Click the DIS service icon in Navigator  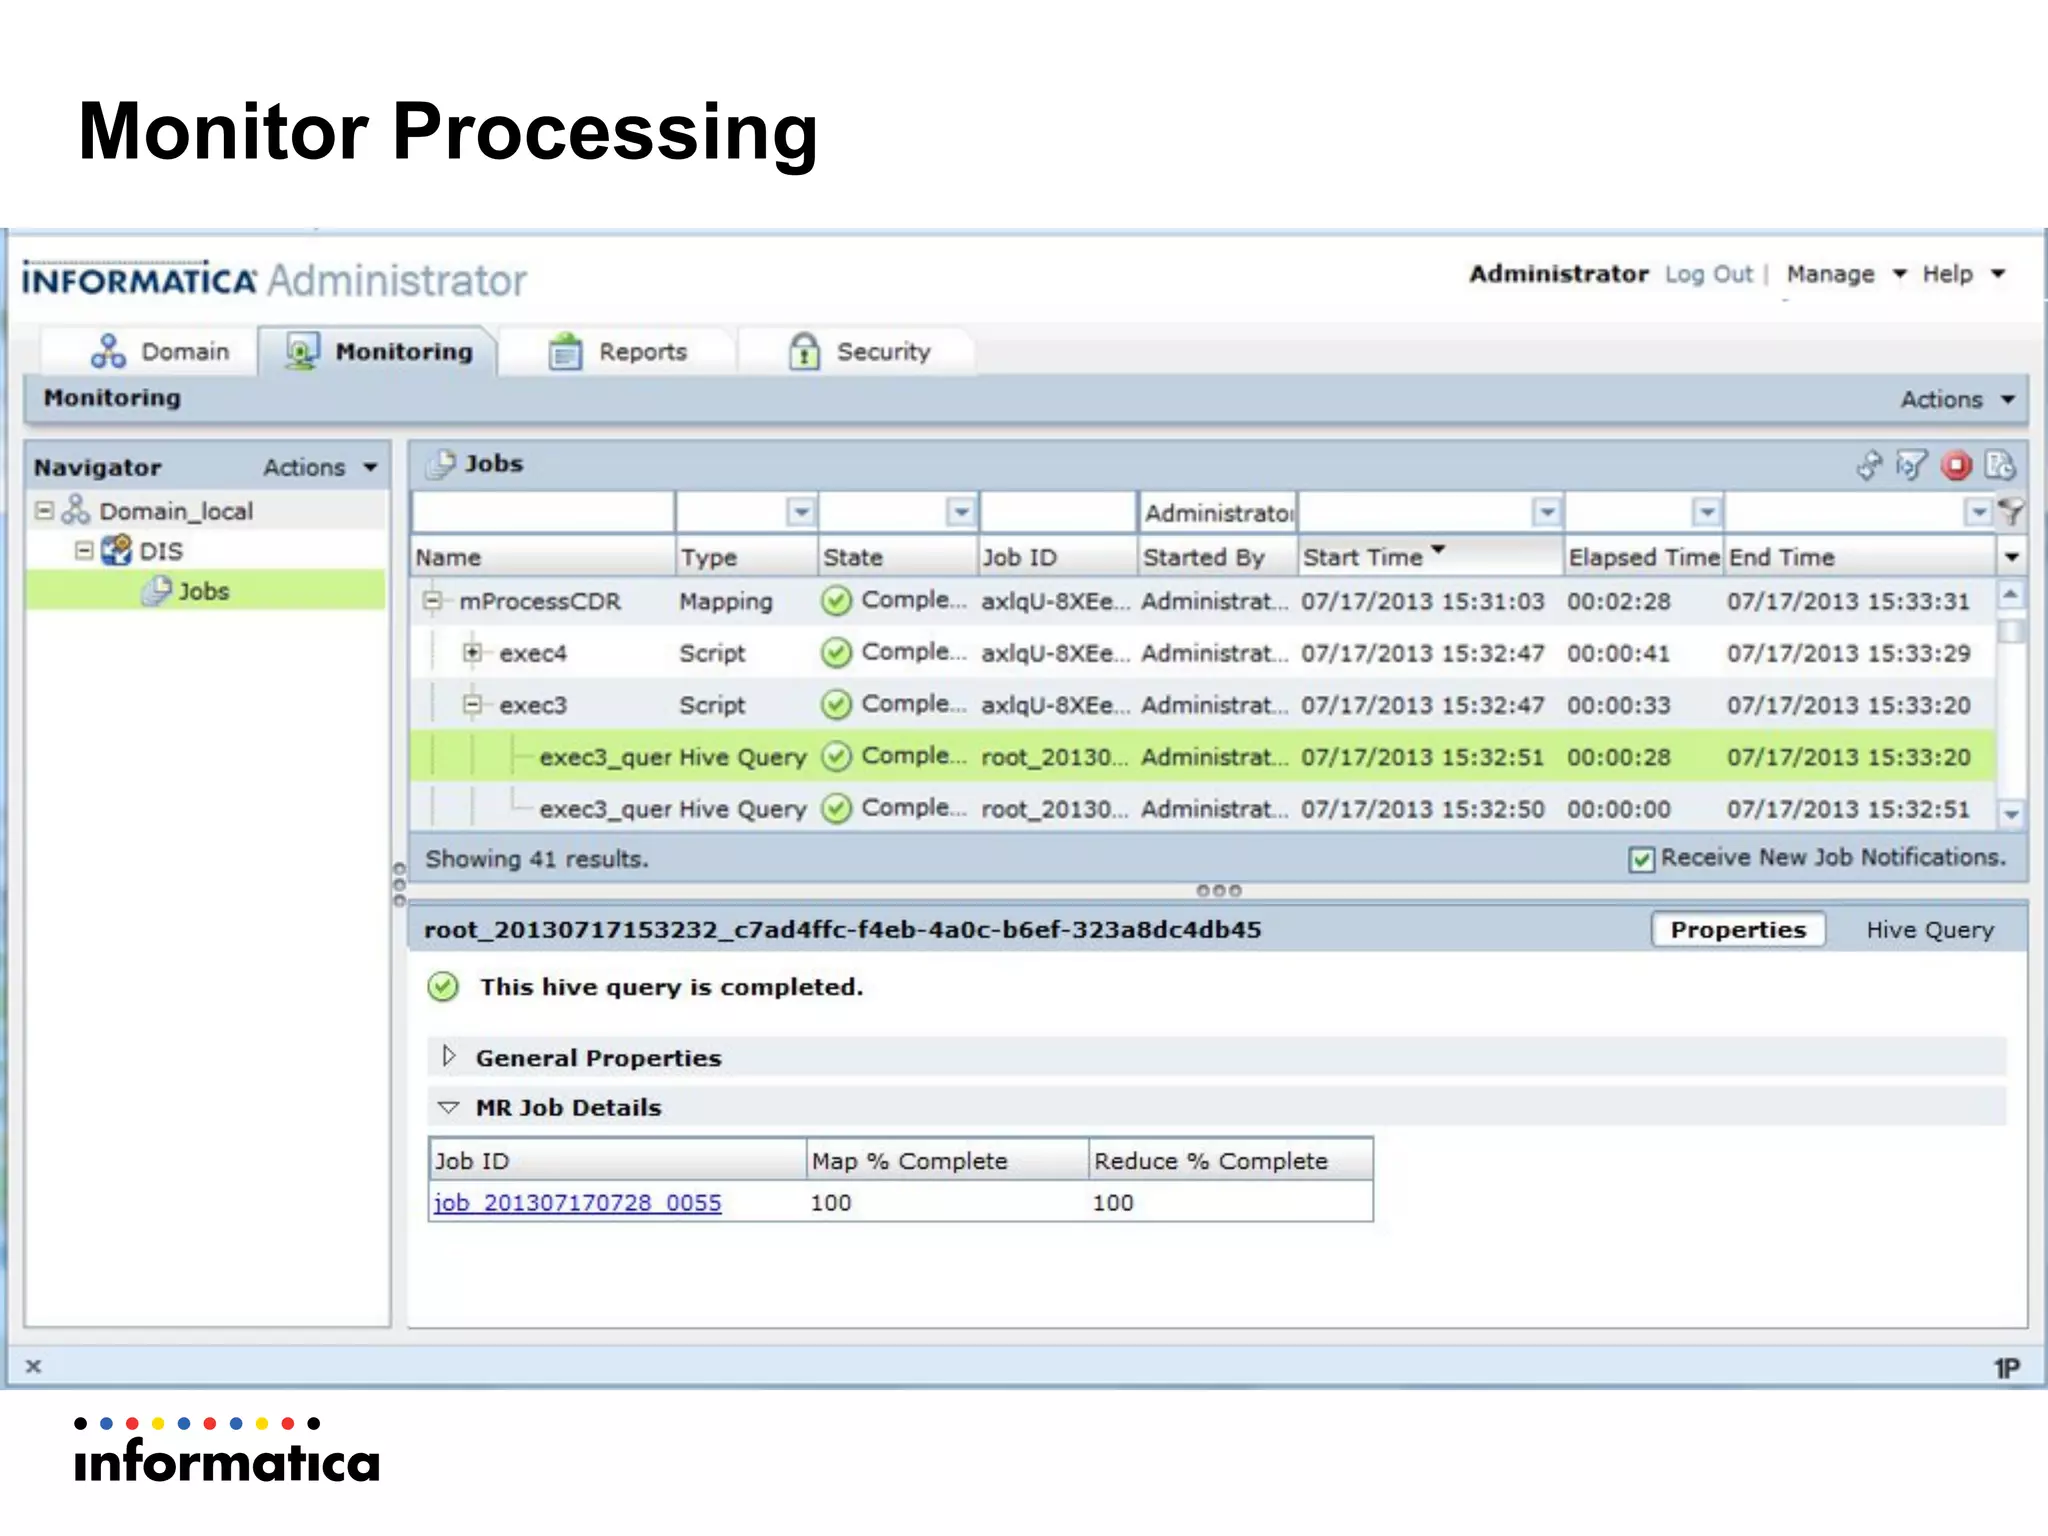click(x=117, y=550)
